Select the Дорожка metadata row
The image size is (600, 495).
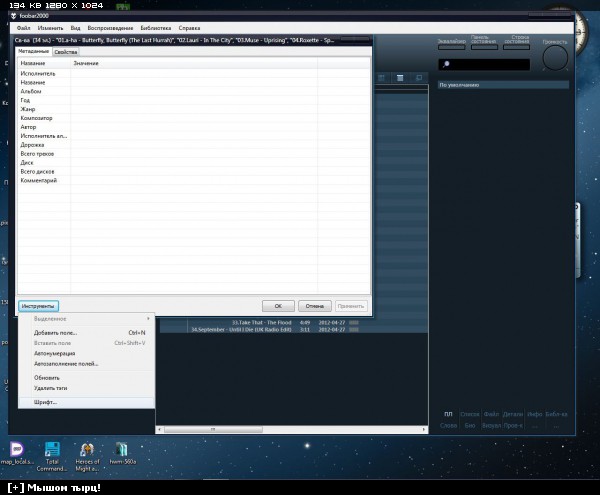point(194,145)
